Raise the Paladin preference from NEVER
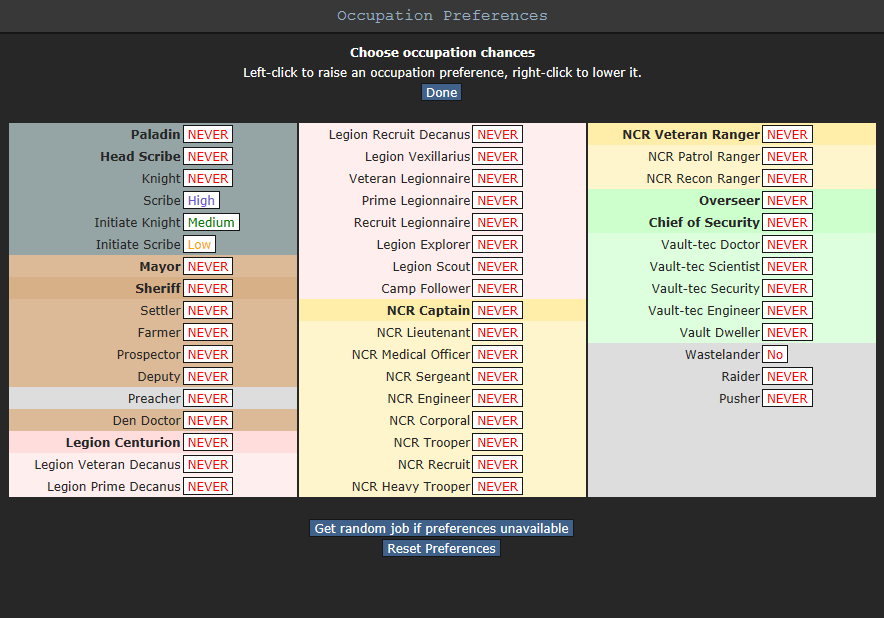This screenshot has height=618, width=884. coord(208,134)
